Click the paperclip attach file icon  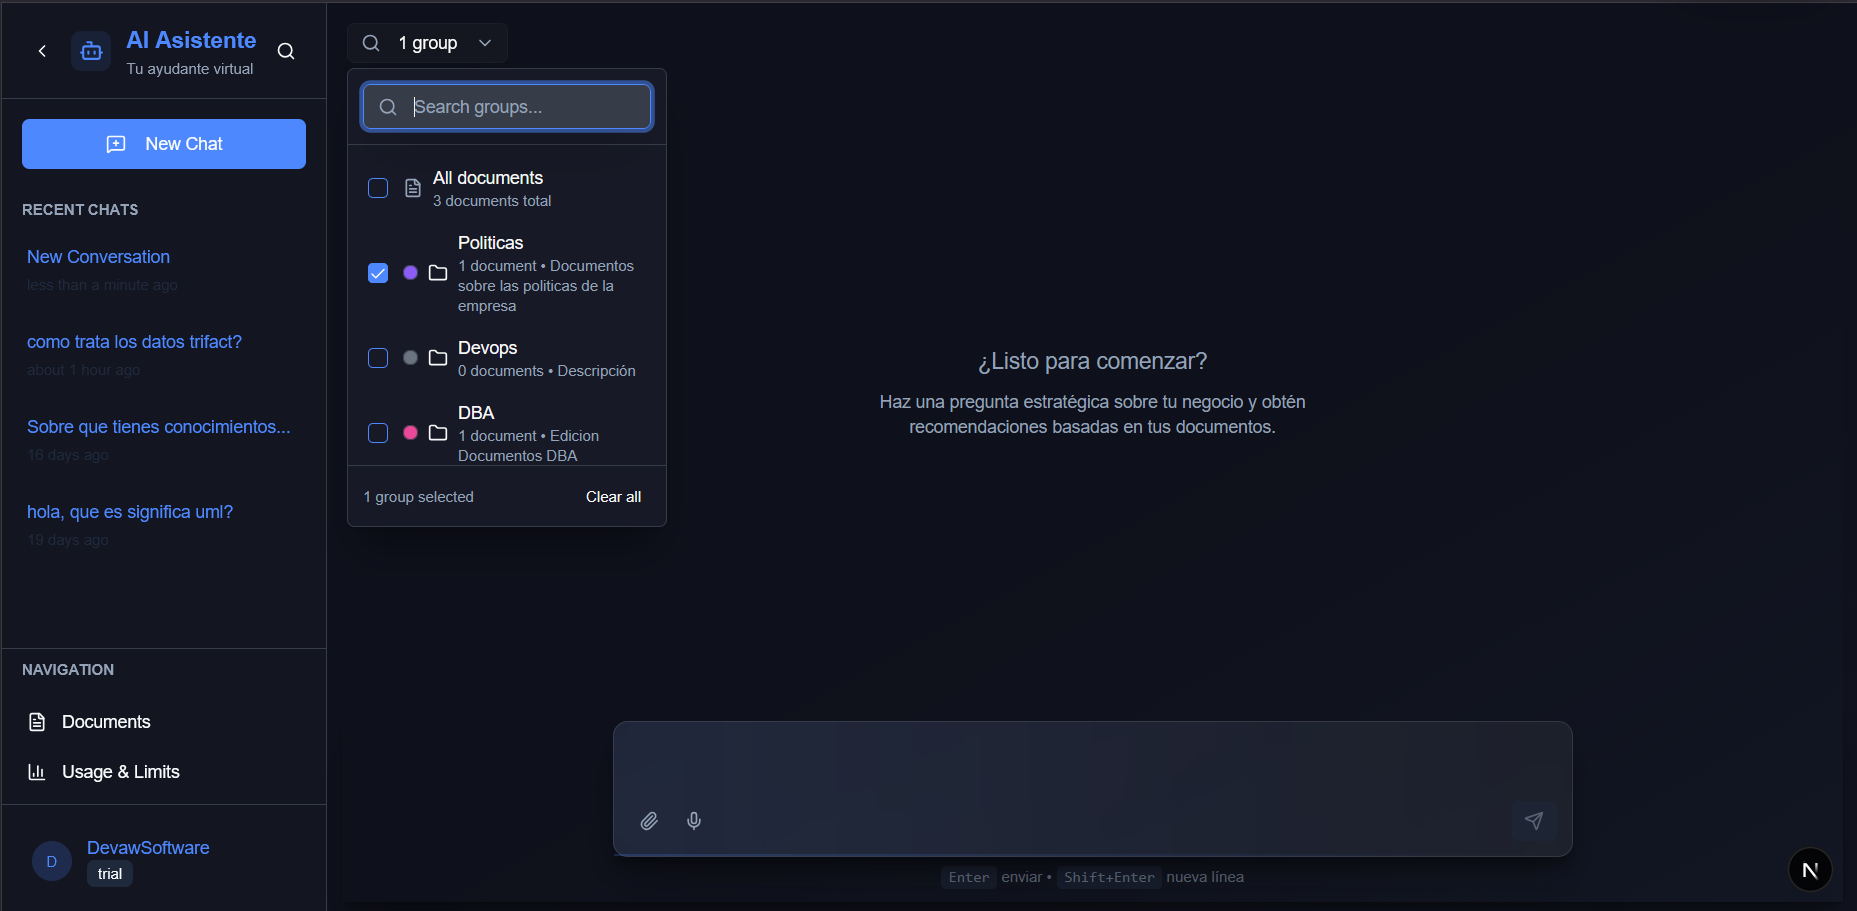[x=649, y=821]
